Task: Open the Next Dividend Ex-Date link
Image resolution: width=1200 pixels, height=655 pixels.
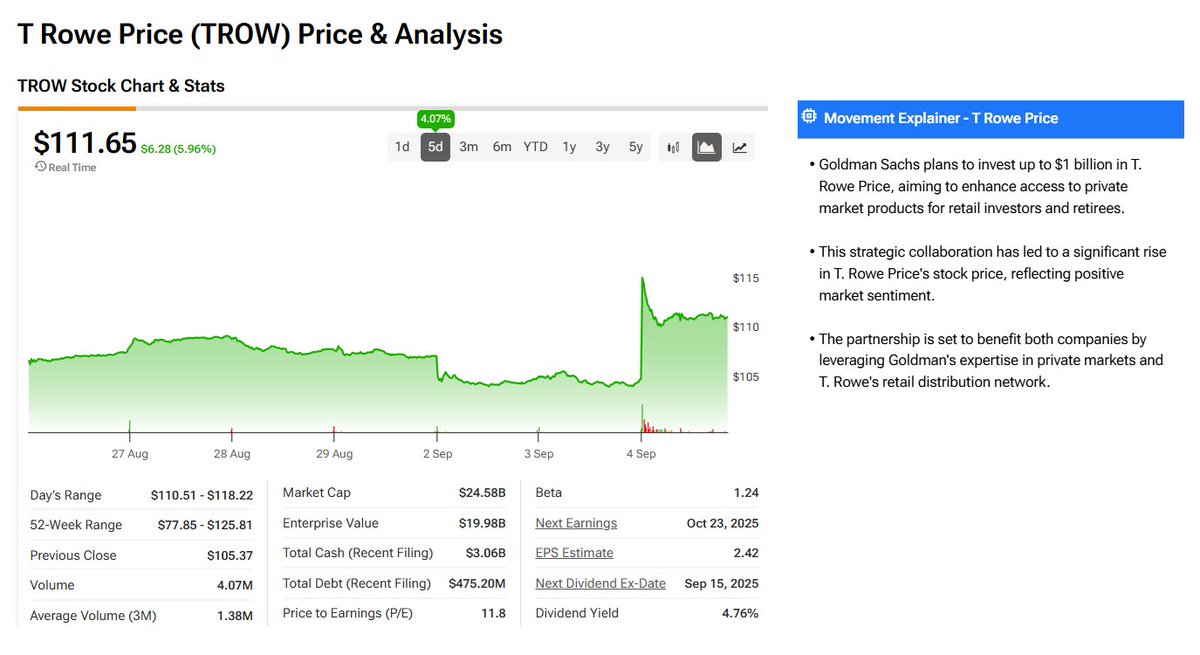Action: (x=600, y=583)
